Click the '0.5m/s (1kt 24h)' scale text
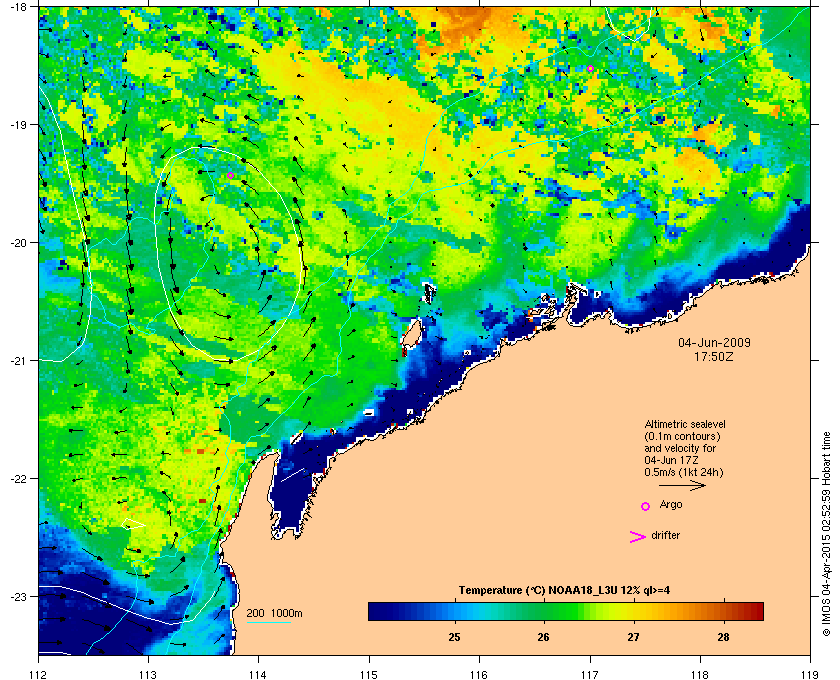Image resolution: width=840 pixels, height=680 pixels. (684, 473)
